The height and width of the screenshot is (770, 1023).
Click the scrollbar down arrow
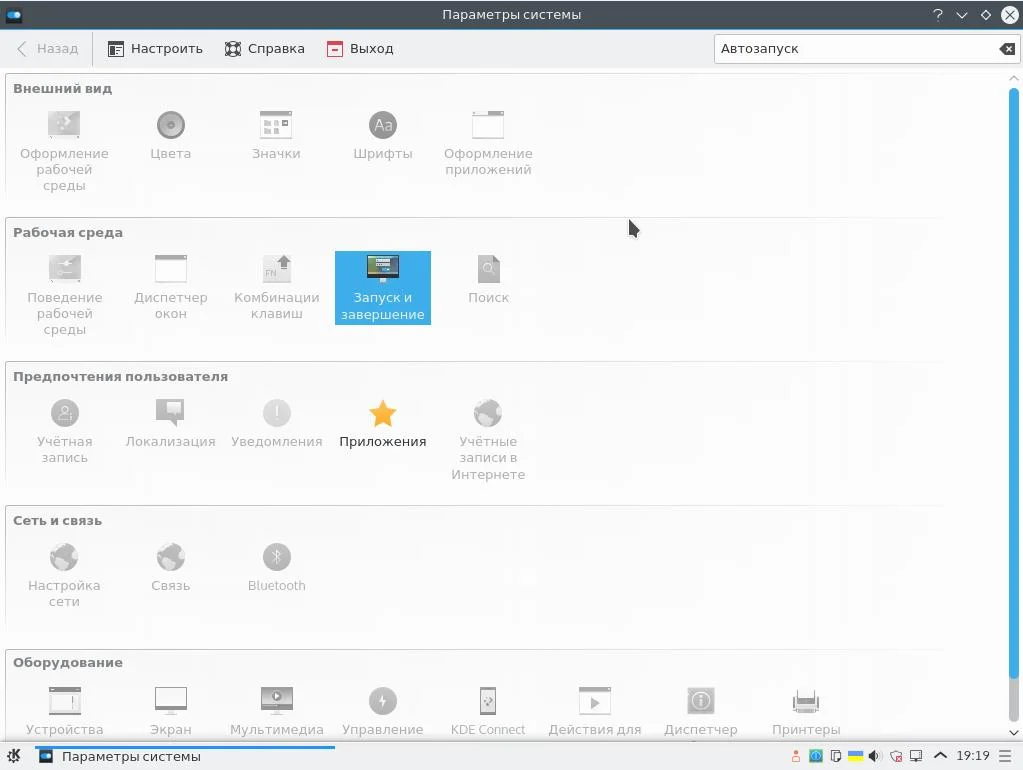coord(1013,733)
